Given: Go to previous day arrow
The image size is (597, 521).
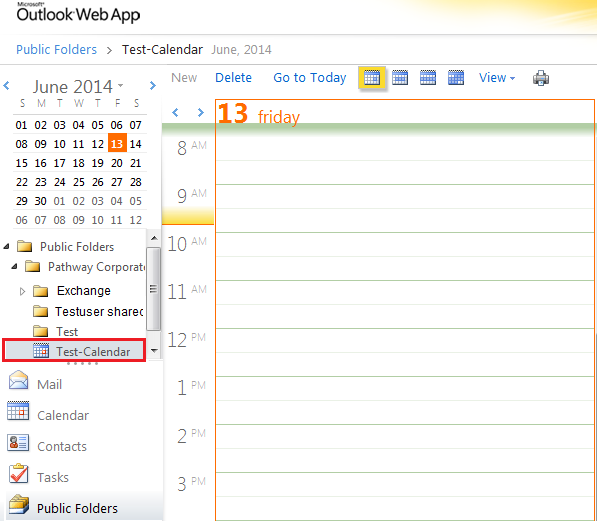Looking at the screenshot, I should click(175, 112).
